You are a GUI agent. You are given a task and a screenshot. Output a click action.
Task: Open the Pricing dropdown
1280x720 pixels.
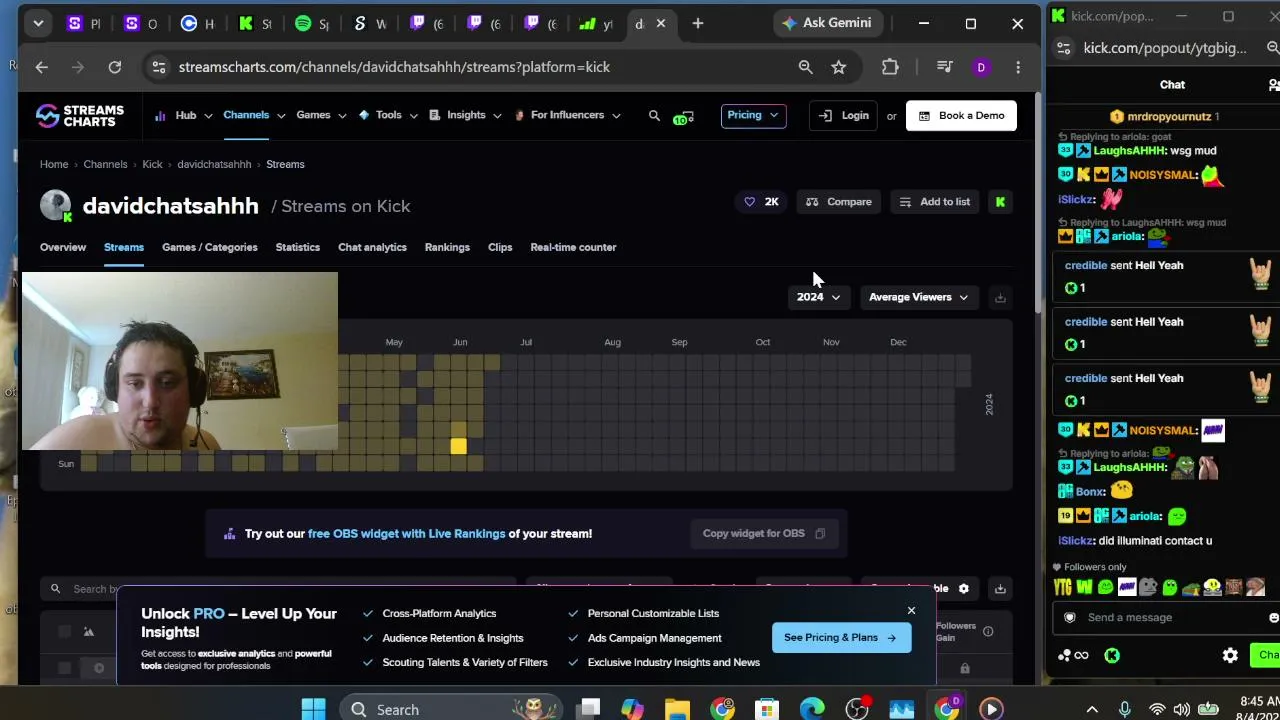pyautogui.click(x=753, y=115)
